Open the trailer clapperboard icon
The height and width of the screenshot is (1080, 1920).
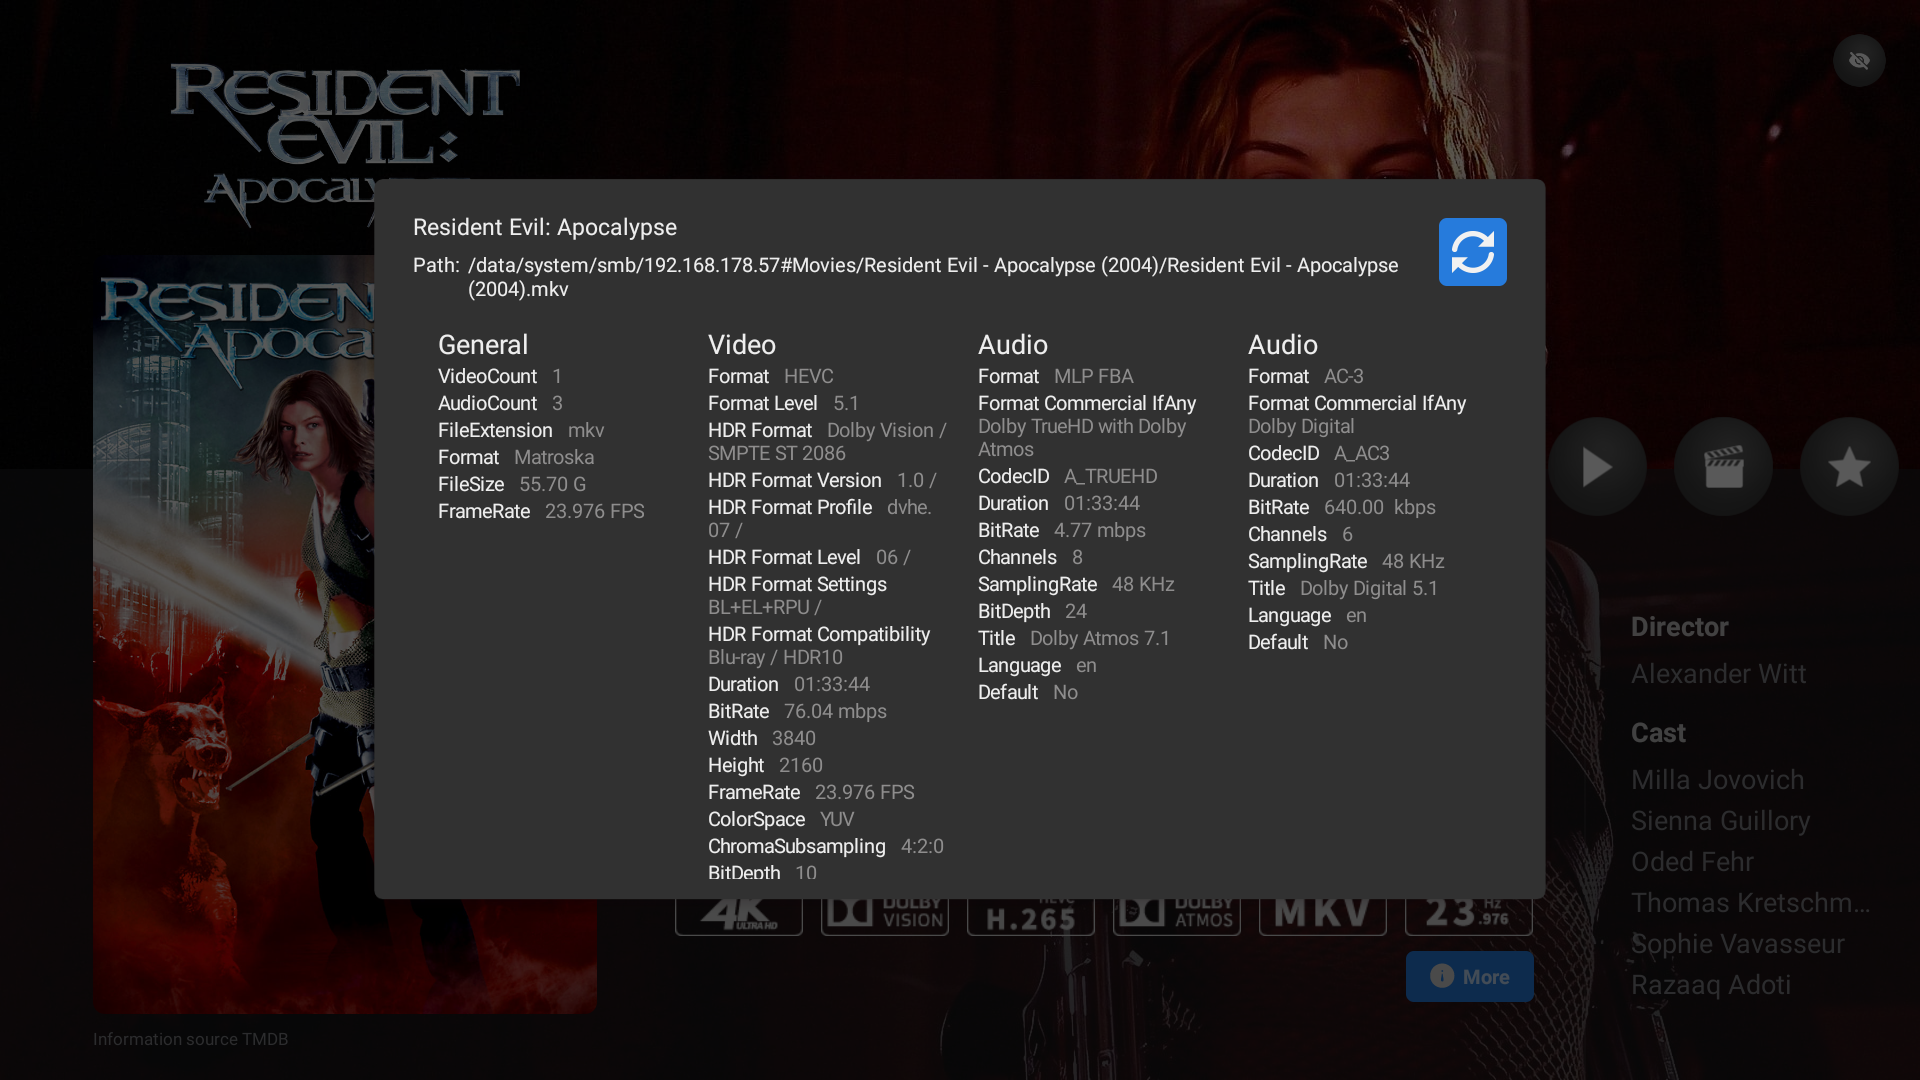click(1723, 467)
